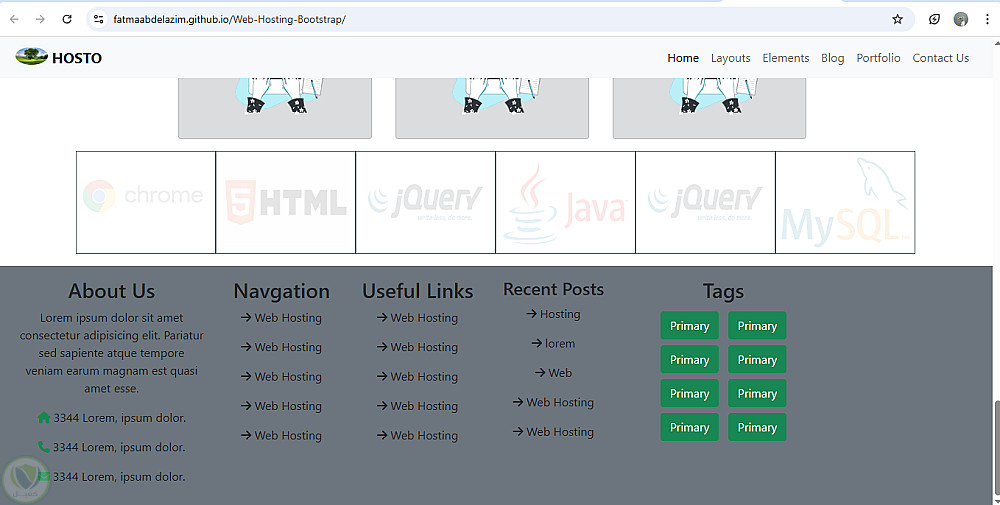Open the extensions icon in browser toolbar

[x=934, y=19]
